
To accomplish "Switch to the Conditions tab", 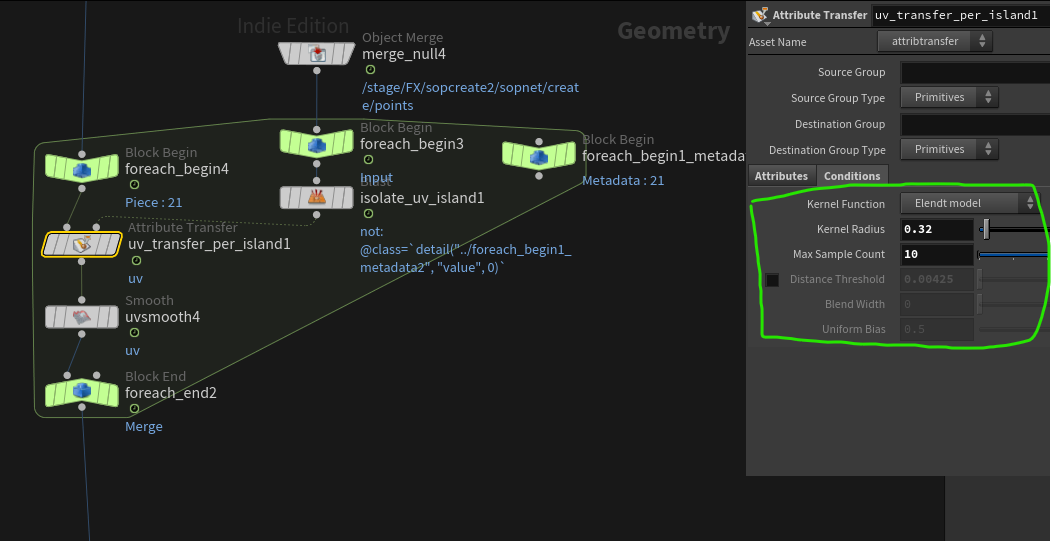I will click(x=852, y=176).
